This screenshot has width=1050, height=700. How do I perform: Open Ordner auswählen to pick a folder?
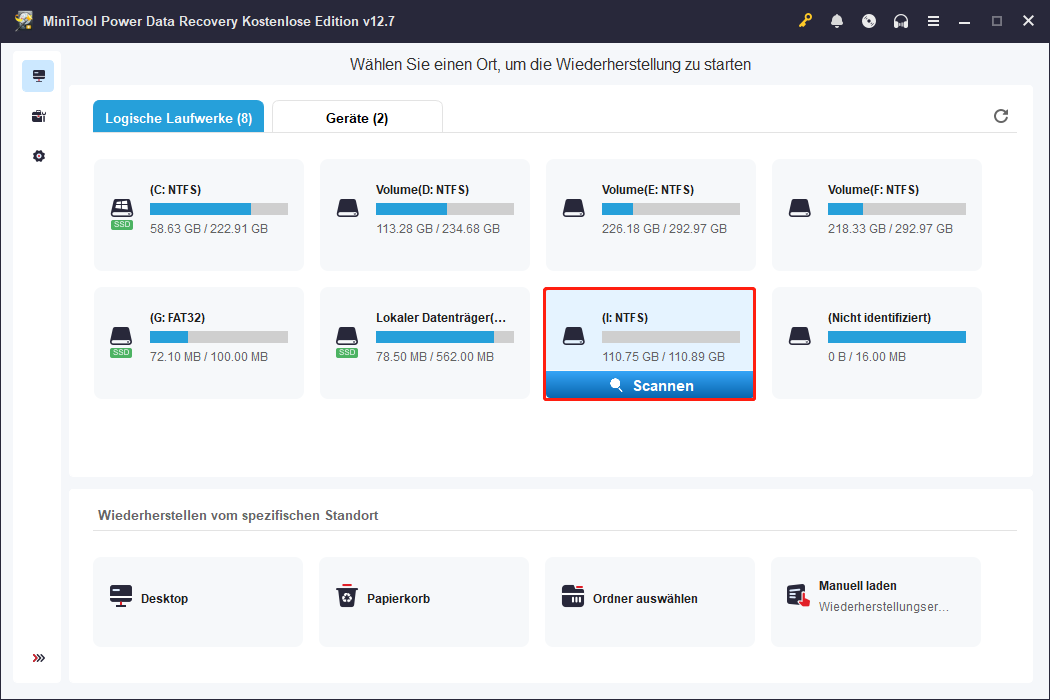pyautogui.click(x=649, y=601)
